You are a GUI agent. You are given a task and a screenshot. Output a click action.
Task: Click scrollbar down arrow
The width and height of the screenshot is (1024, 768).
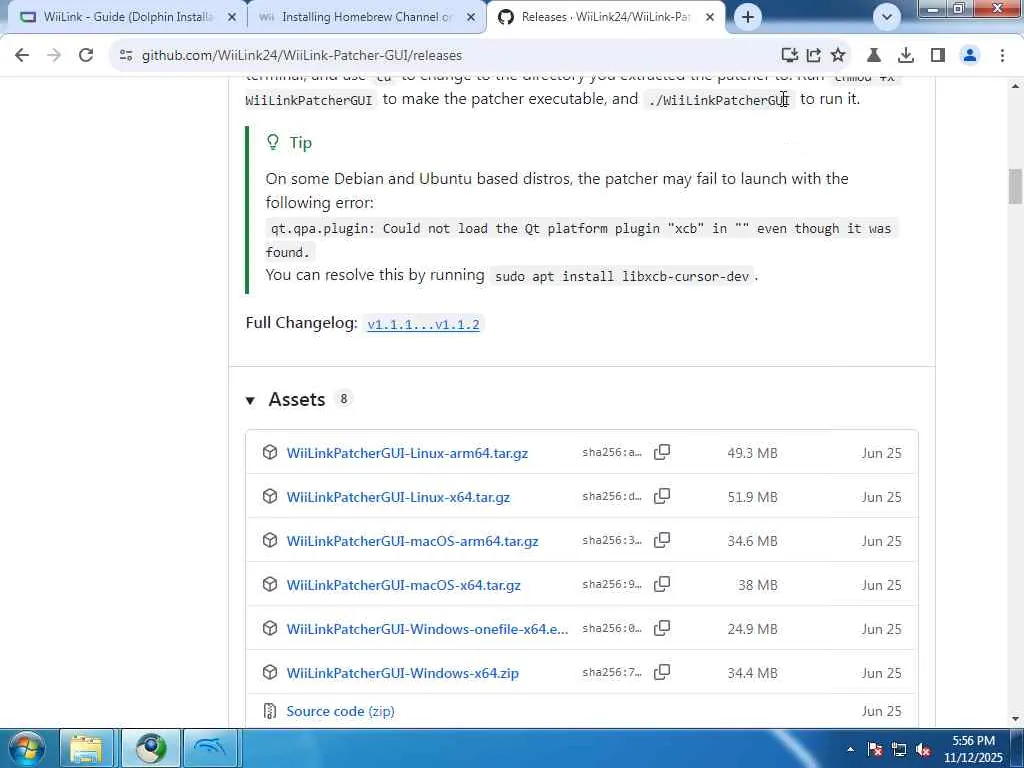point(1015,719)
